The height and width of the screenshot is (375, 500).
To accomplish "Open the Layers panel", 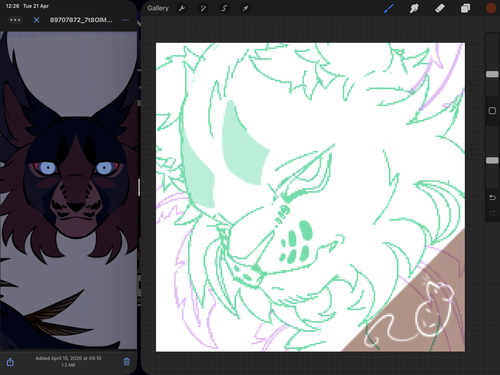I will (x=465, y=8).
